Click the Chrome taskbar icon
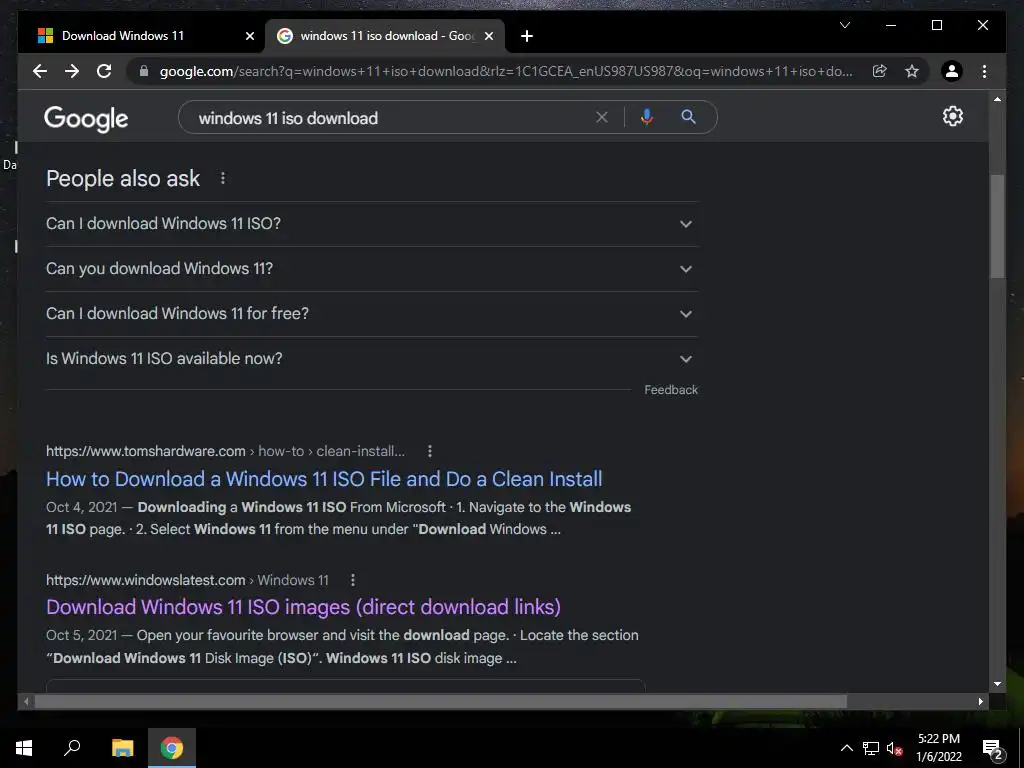 (172, 748)
